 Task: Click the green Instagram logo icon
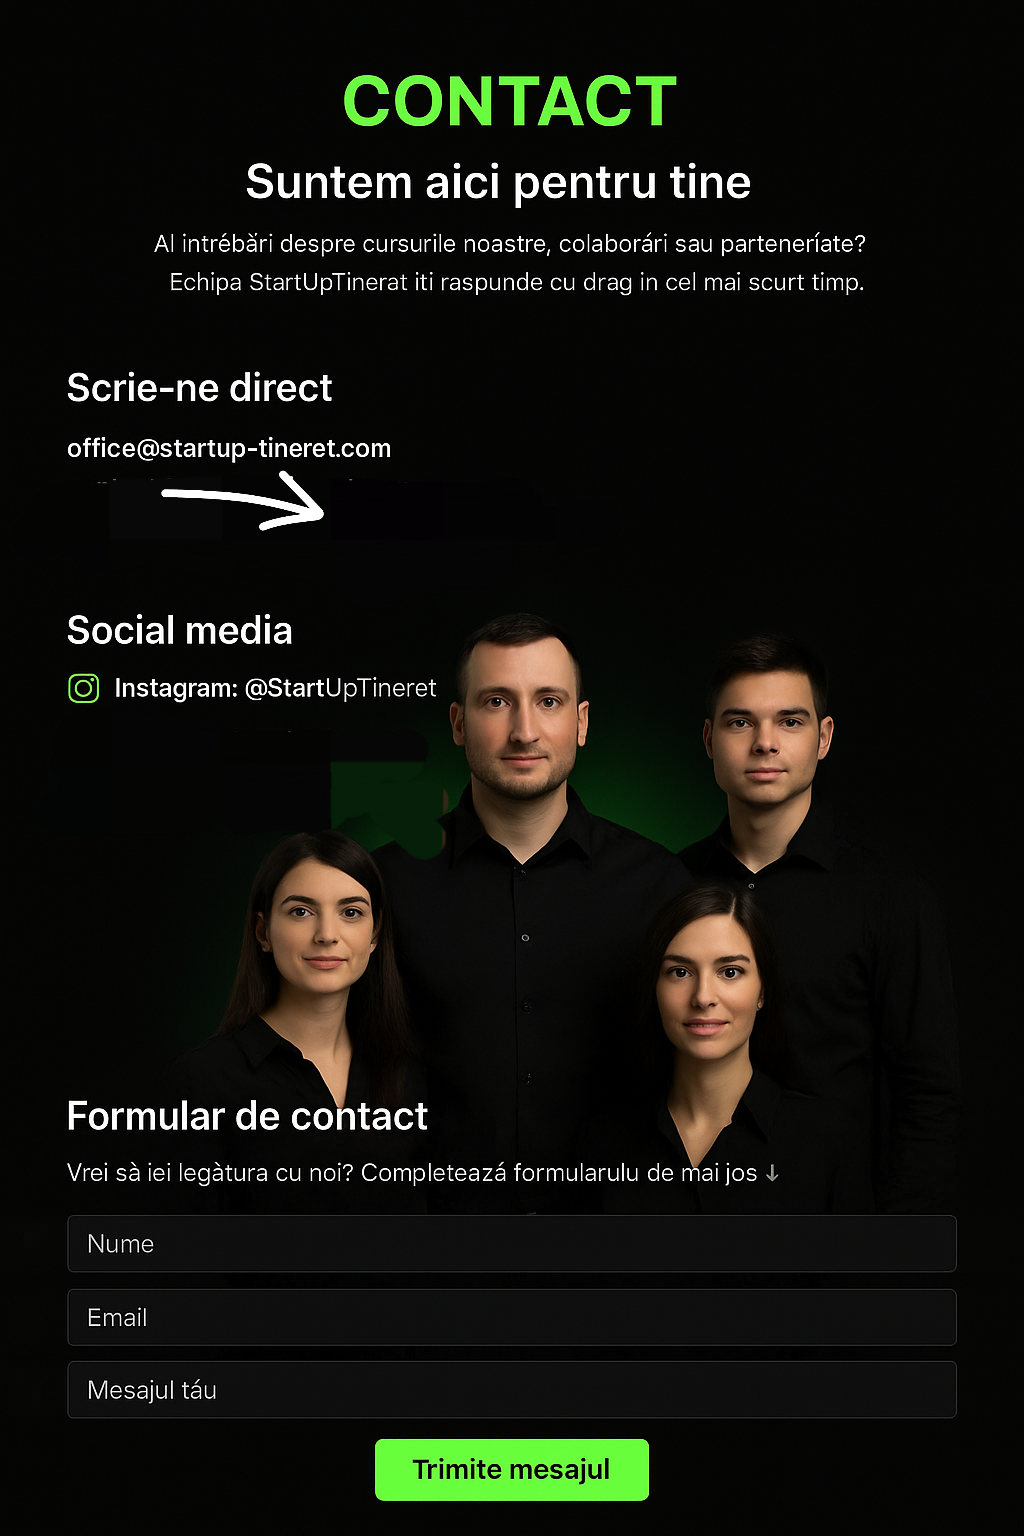click(x=84, y=688)
